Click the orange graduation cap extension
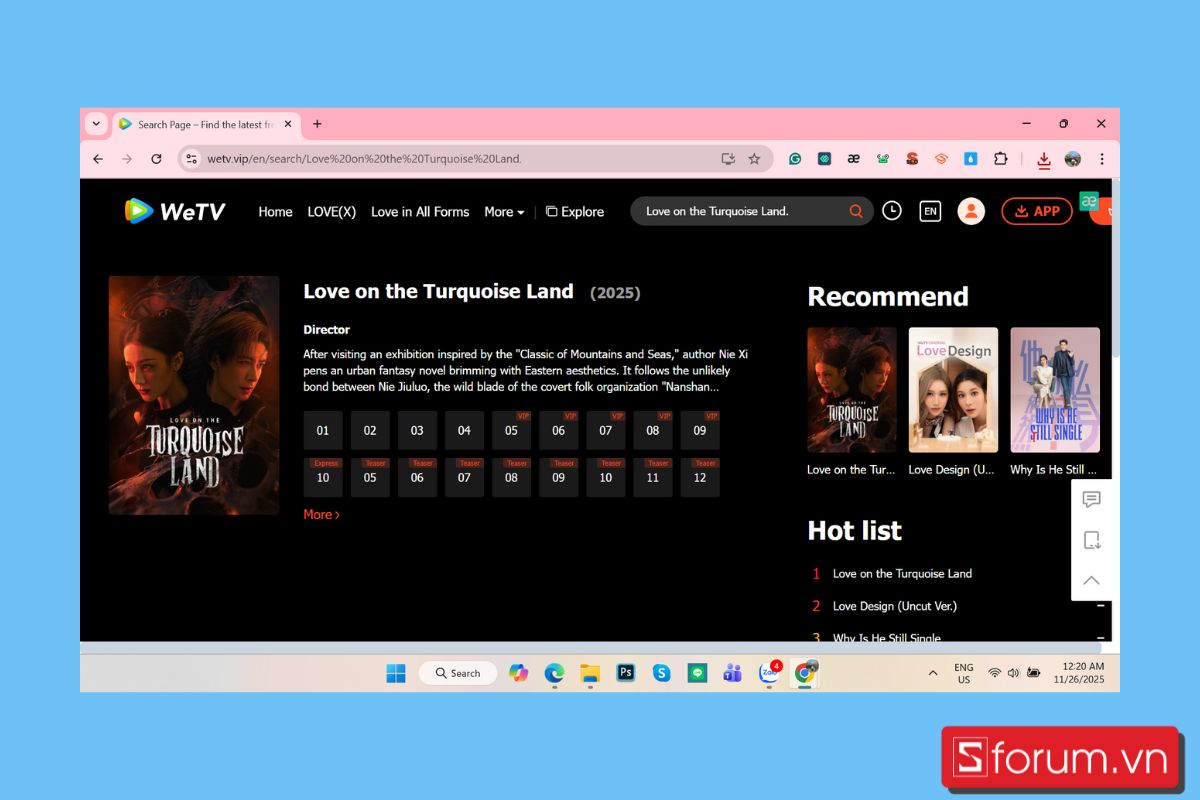This screenshot has width=1200, height=800. click(941, 159)
